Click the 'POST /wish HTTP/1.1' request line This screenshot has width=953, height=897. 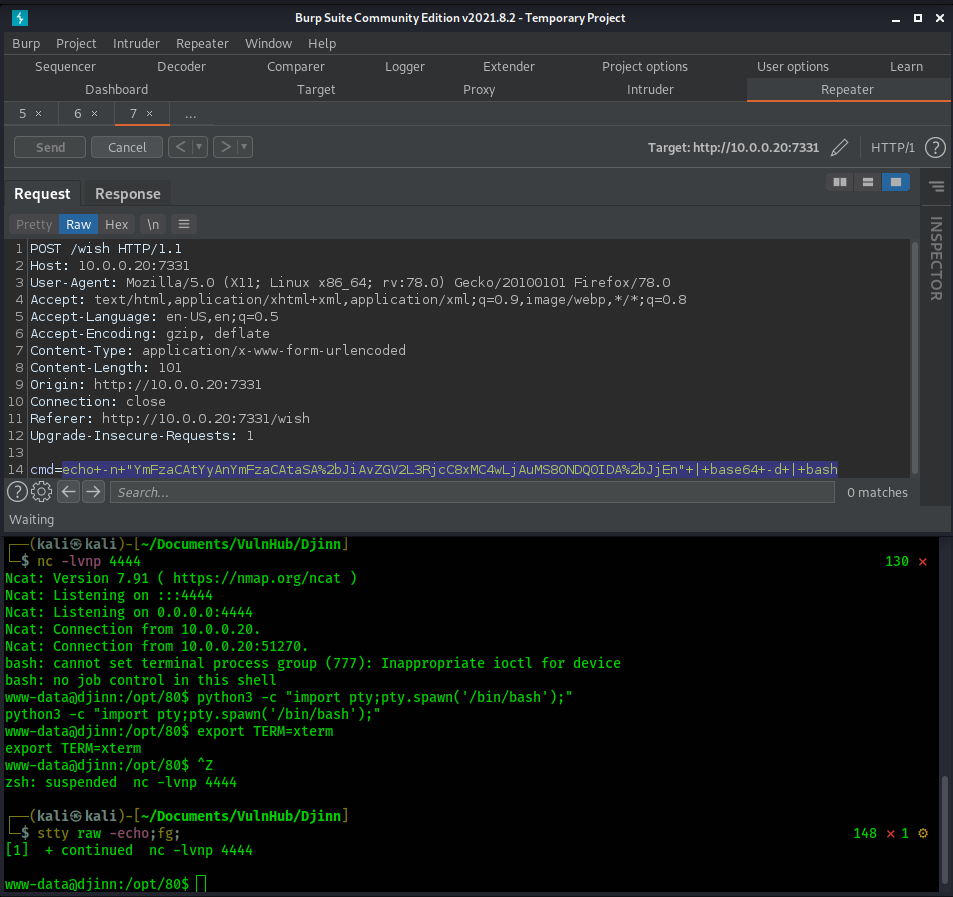(x=106, y=249)
